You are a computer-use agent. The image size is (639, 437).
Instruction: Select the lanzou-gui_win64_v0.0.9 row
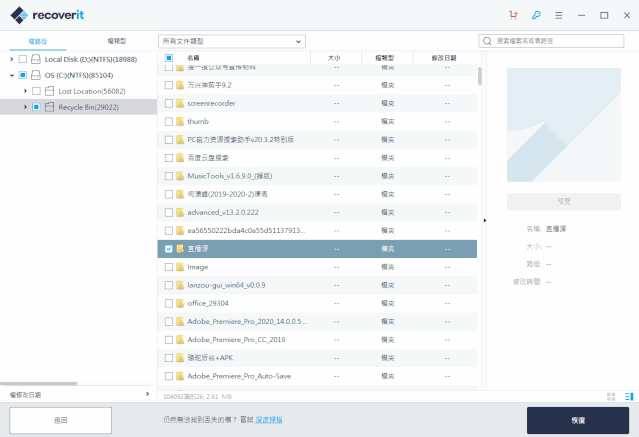tap(317, 285)
